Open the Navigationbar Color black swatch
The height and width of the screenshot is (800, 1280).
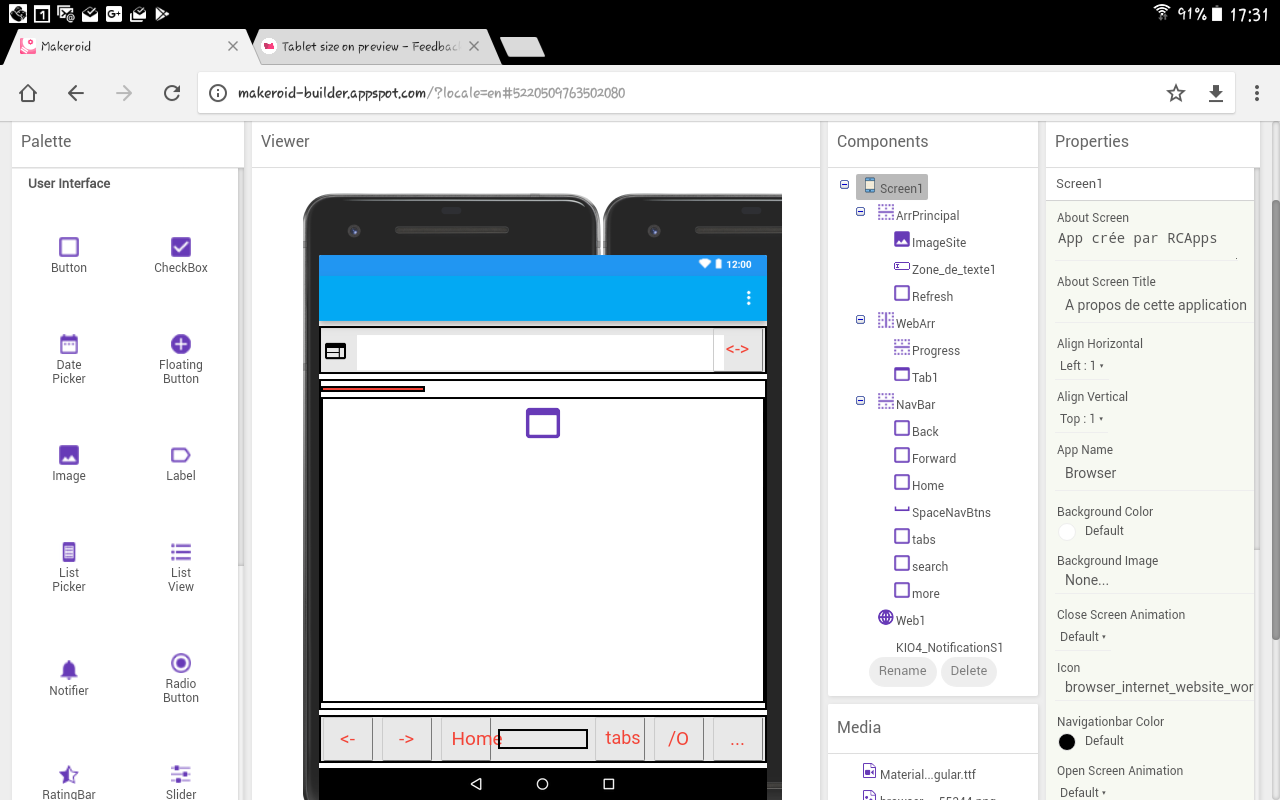(x=1067, y=741)
